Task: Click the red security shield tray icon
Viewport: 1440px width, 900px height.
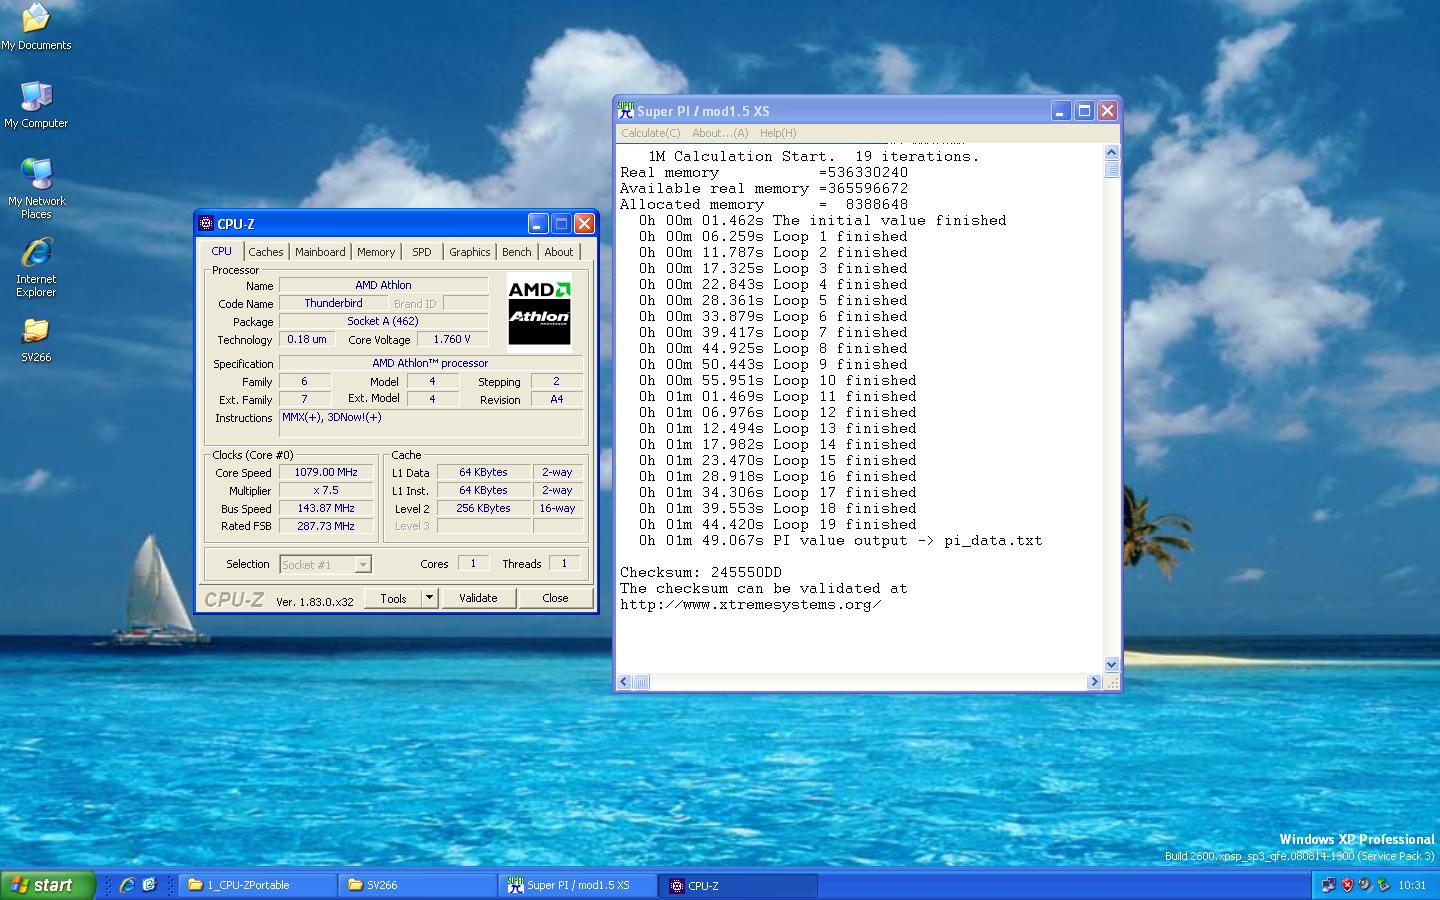Action: [1347, 885]
